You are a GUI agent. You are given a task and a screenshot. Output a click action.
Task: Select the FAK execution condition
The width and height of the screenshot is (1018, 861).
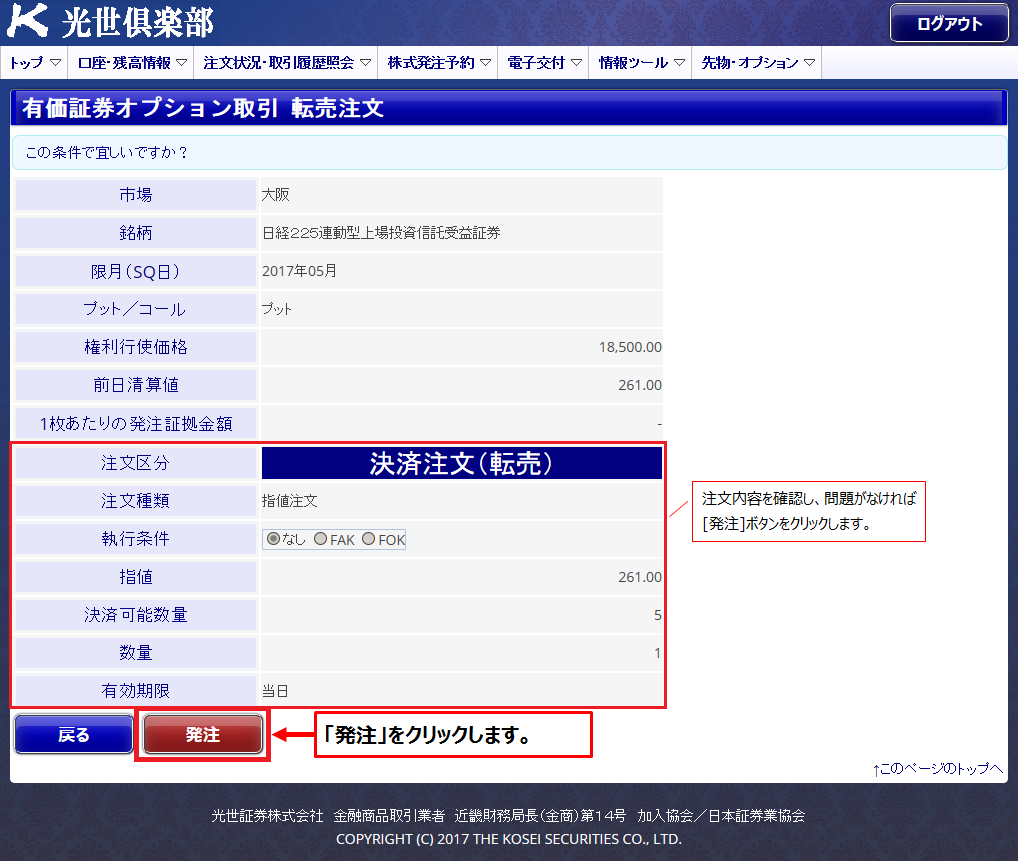coord(320,538)
